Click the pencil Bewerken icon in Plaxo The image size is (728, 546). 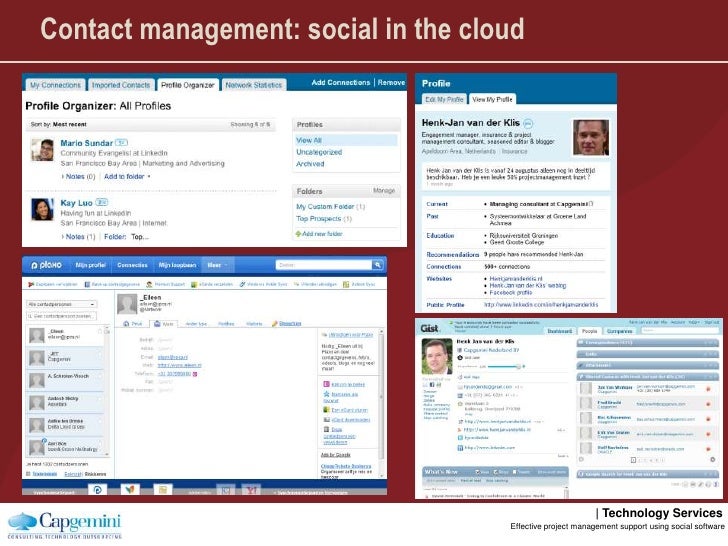pos(274,324)
